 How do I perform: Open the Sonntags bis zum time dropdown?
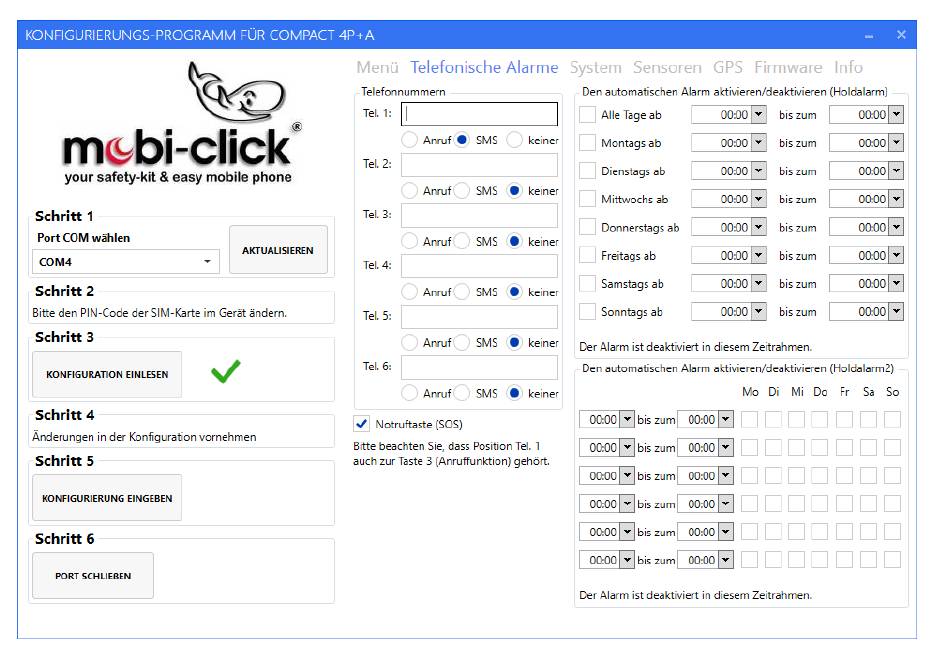coord(895,312)
